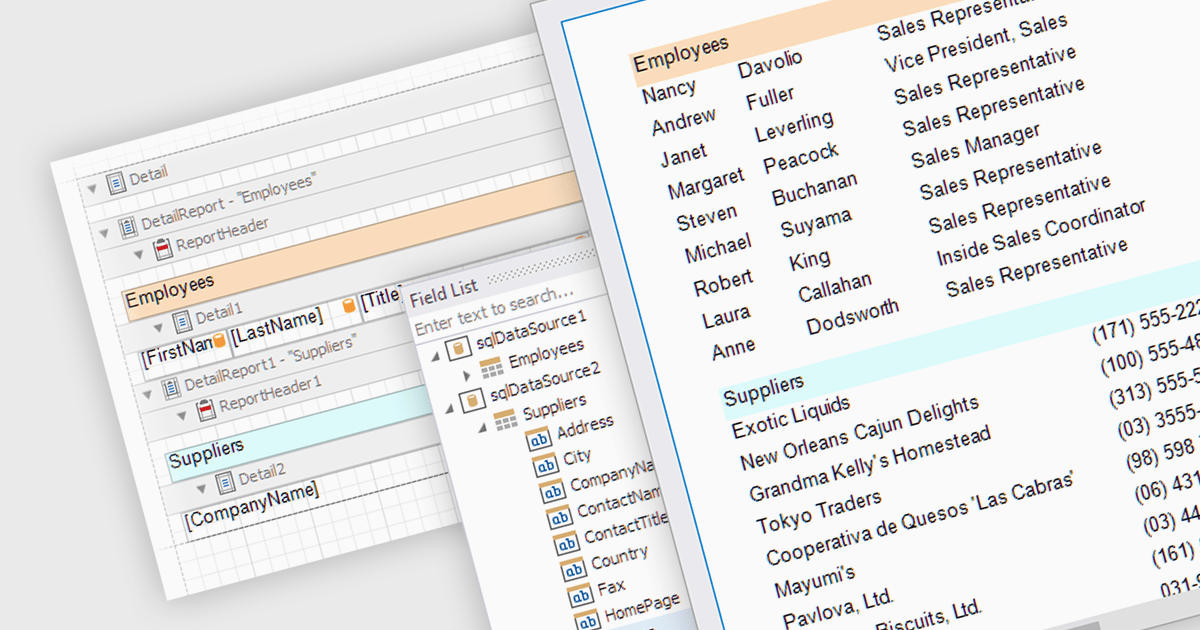This screenshot has height=630, width=1200.
Task: Select the City field in Field List
Action: click(576, 457)
